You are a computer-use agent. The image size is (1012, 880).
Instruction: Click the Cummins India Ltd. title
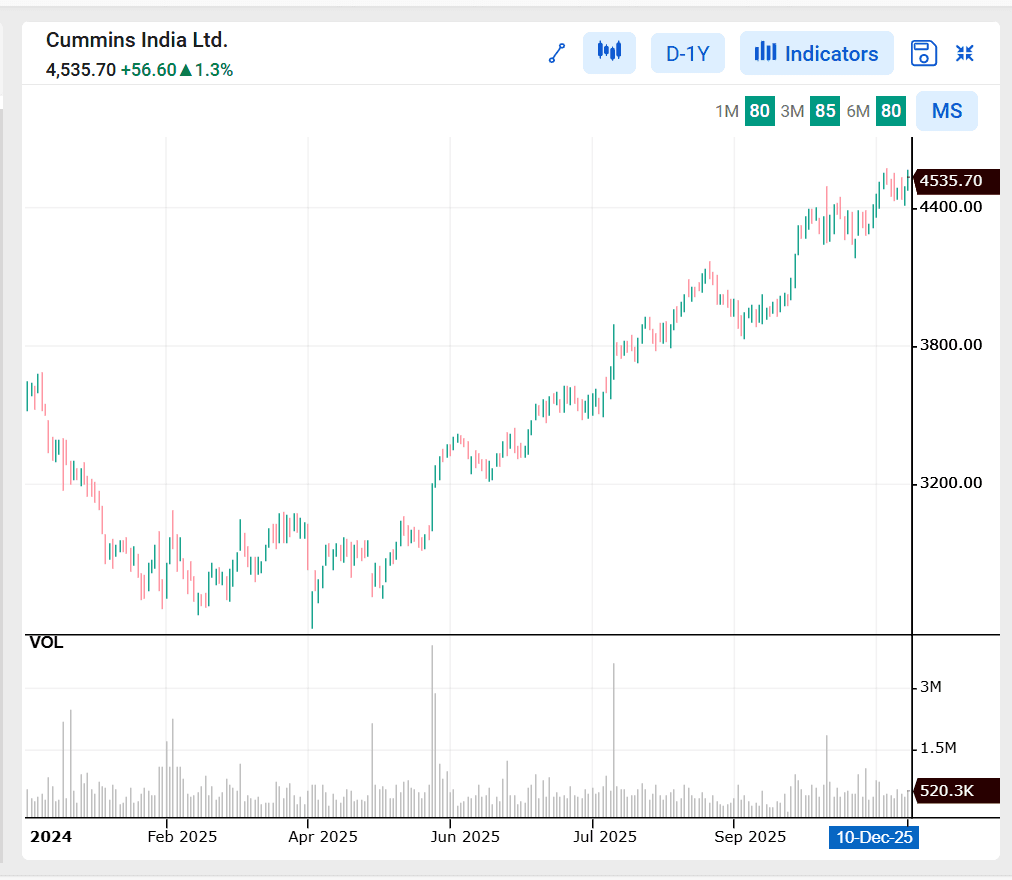coord(137,40)
